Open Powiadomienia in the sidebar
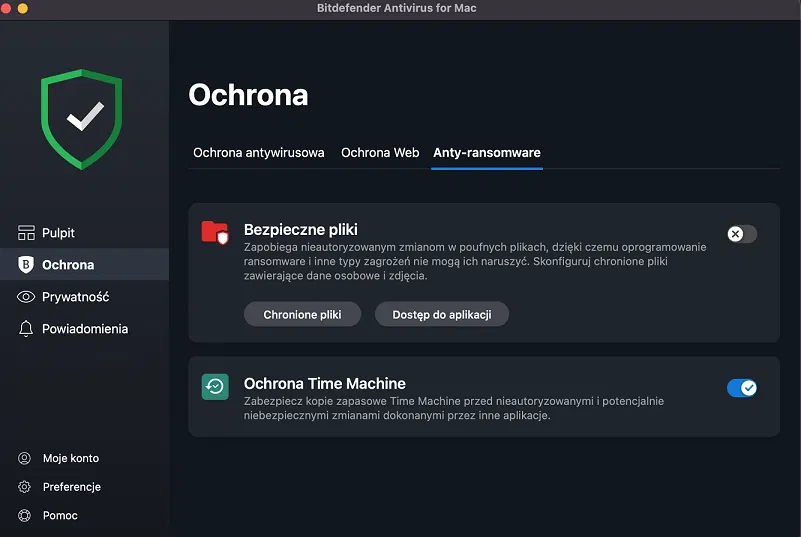 pos(84,329)
